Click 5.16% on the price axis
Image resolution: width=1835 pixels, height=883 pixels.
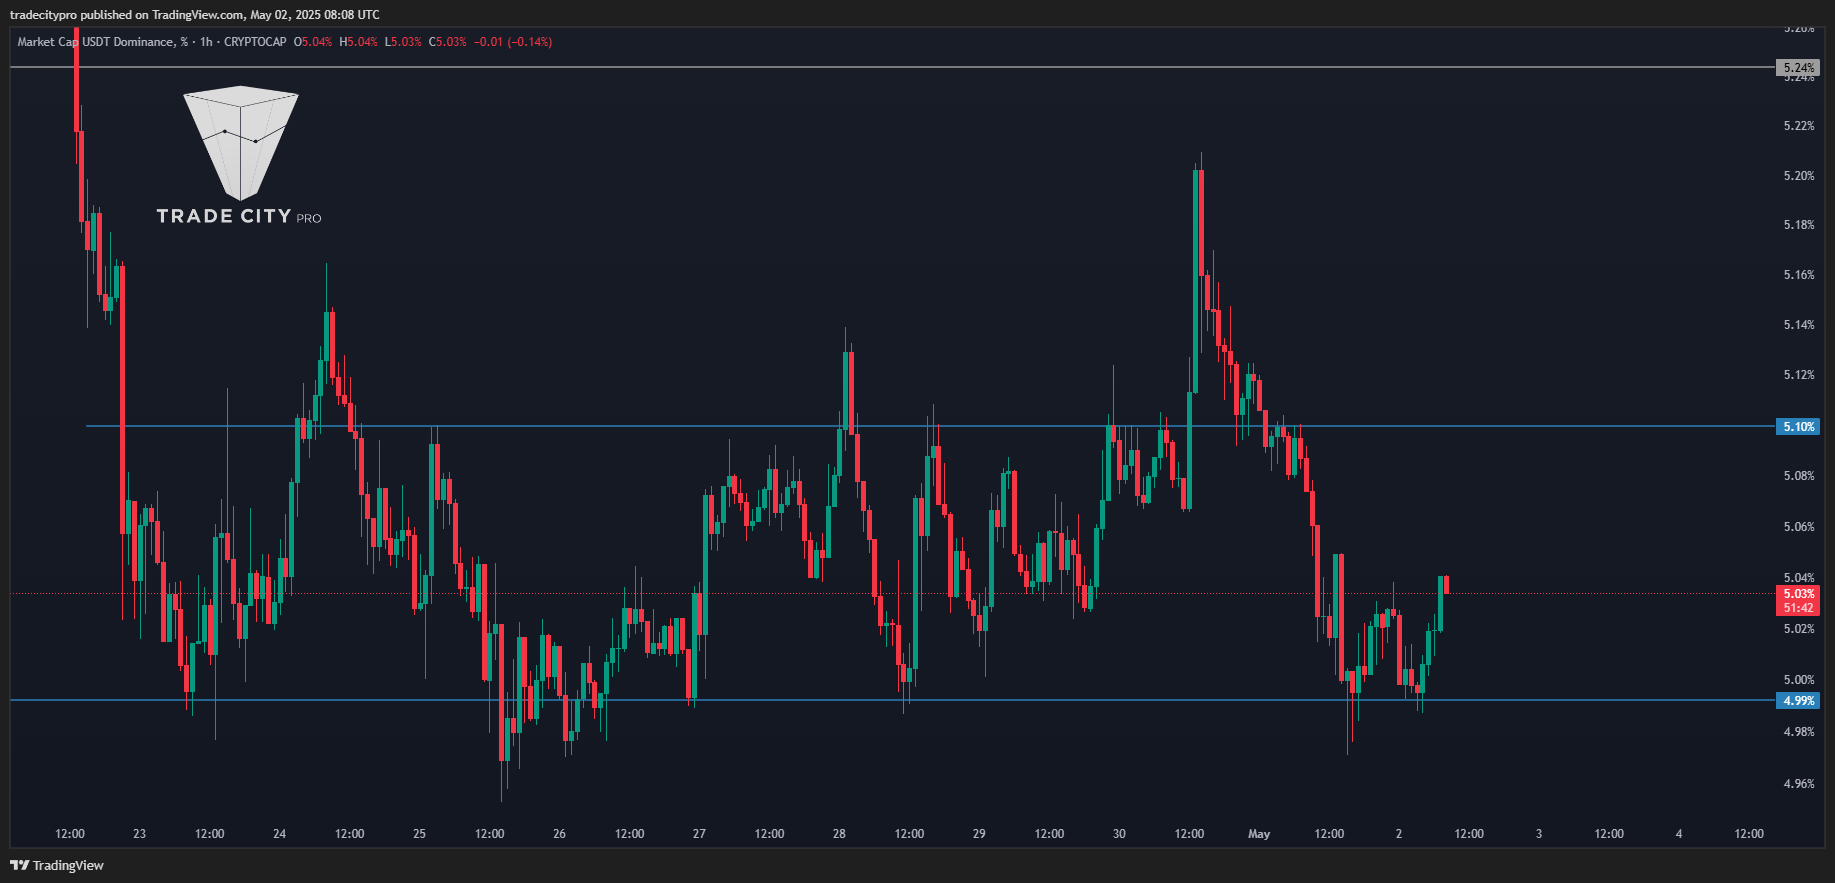tap(1798, 275)
